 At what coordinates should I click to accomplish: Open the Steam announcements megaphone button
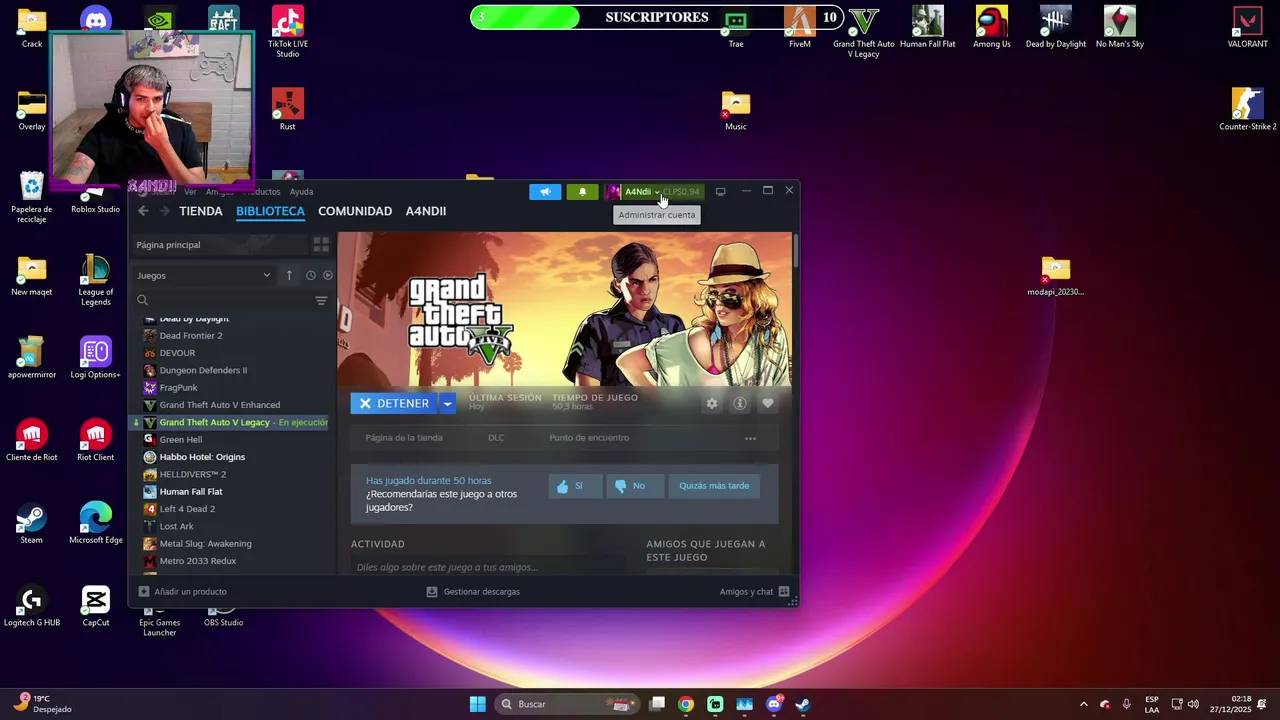[545, 192]
